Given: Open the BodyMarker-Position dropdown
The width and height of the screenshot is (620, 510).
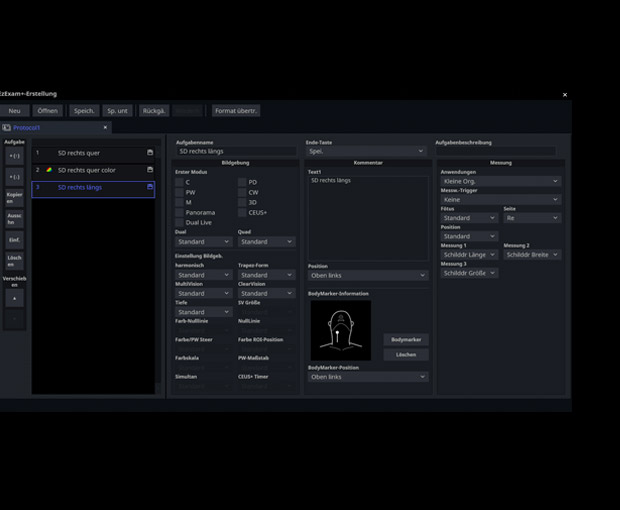Looking at the screenshot, I should pos(367,377).
